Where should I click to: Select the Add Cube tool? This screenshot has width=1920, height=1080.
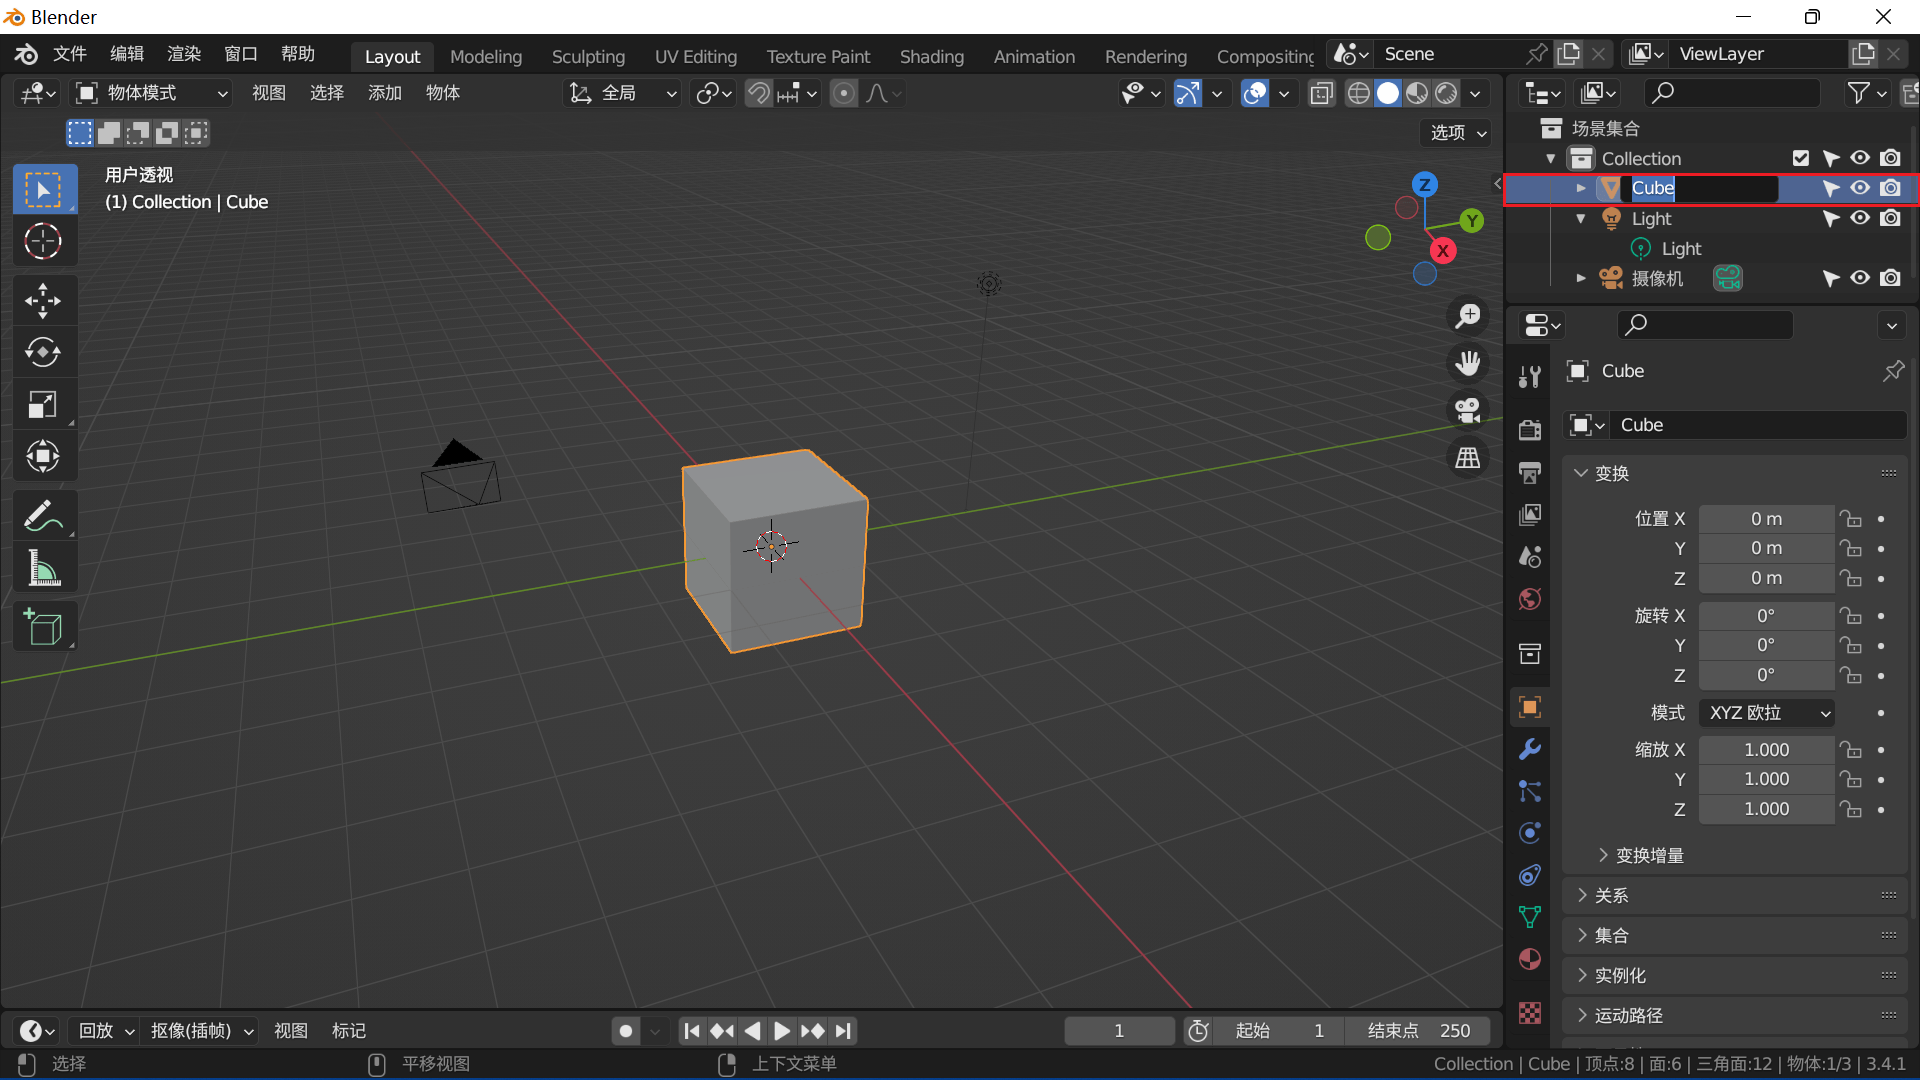click(x=44, y=627)
